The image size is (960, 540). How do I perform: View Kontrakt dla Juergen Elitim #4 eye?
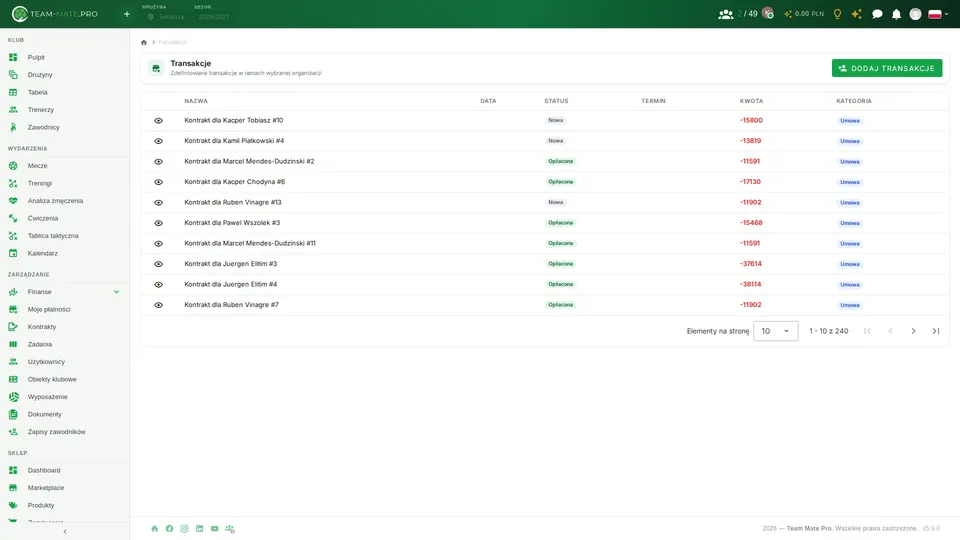pyautogui.click(x=159, y=285)
